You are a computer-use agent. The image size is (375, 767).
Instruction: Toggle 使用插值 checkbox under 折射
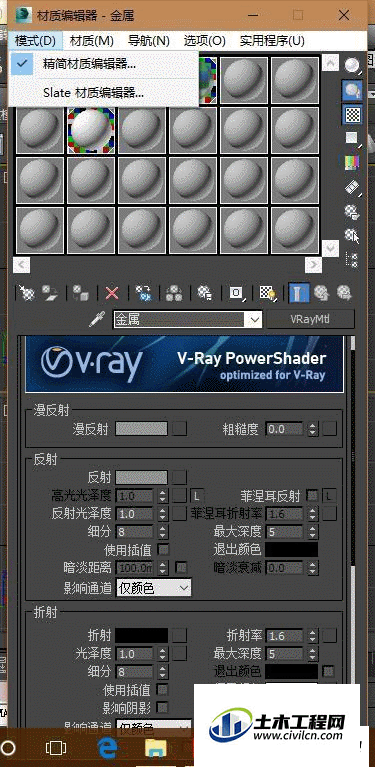(x=162, y=690)
